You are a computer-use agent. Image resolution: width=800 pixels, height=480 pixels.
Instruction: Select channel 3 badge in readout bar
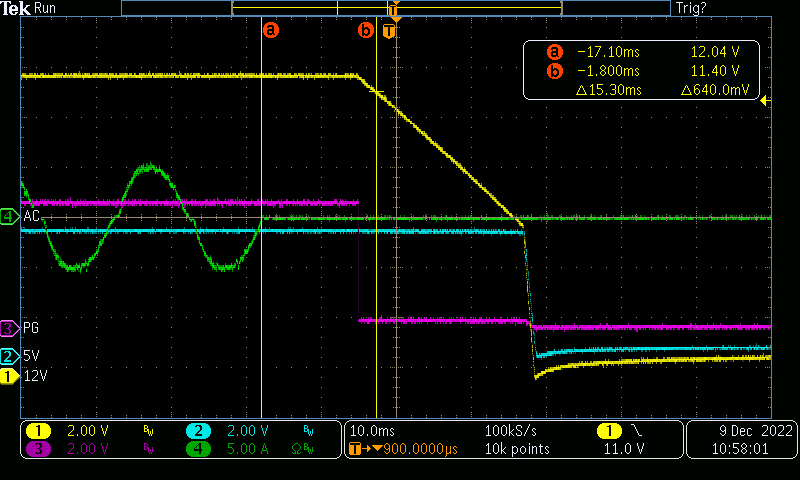pyautogui.click(x=38, y=449)
